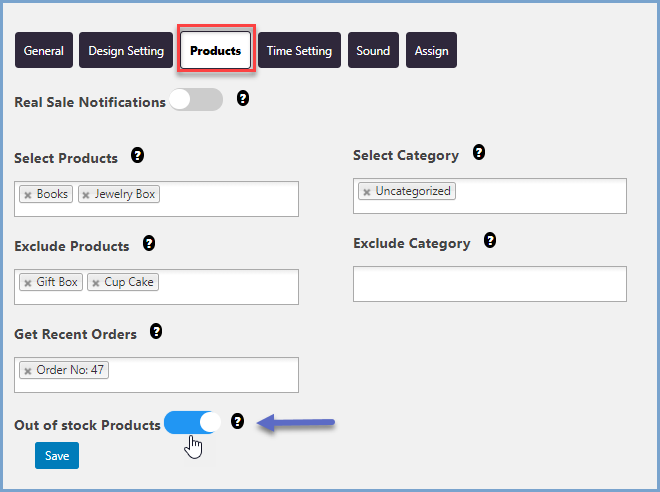
Task: Remove the Books product tag
Action: pyautogui.click(x=27, y=195)
